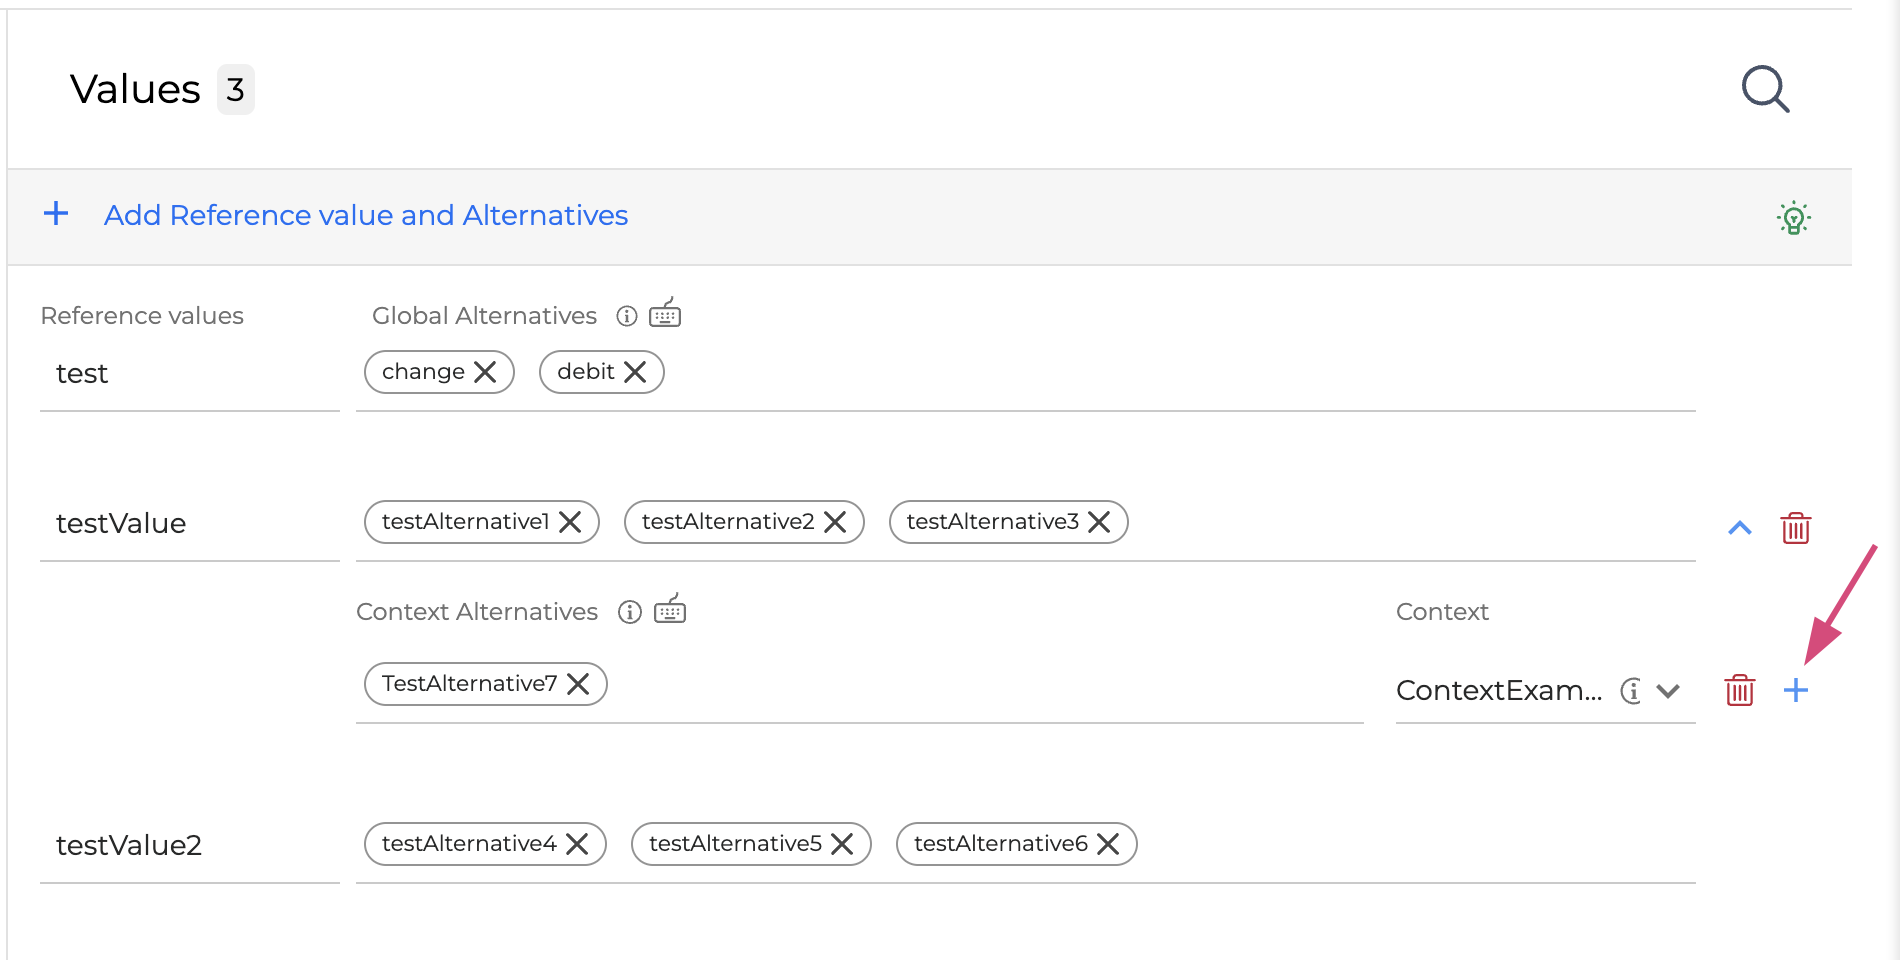Remove the 'change' alternative chip
Viewport: 1900px width, 960px height.
[485, 372]
